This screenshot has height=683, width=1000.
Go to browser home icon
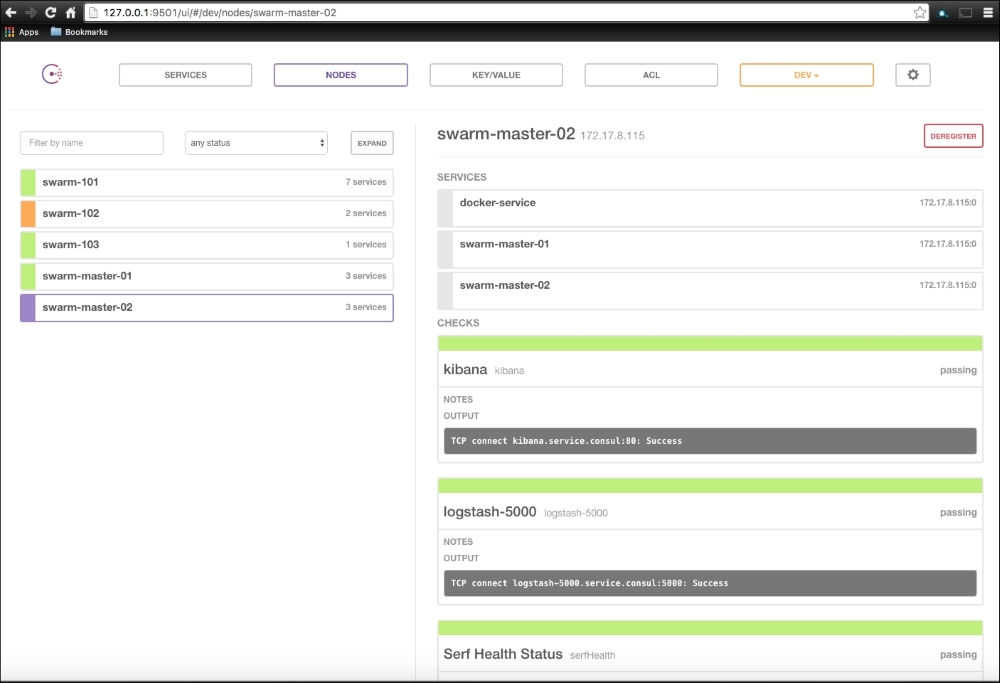(70, 13)
